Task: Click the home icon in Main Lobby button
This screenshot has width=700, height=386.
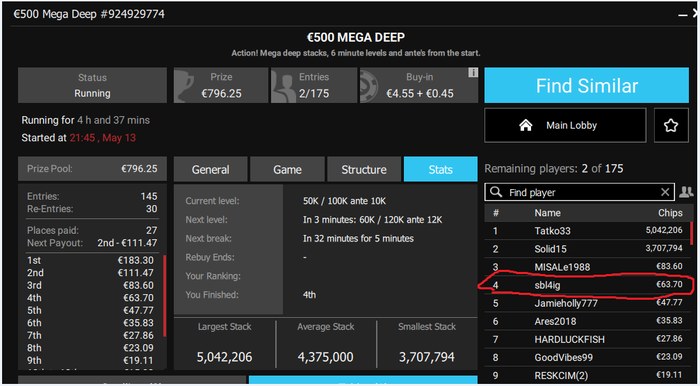Action: [x=525, y=125]
